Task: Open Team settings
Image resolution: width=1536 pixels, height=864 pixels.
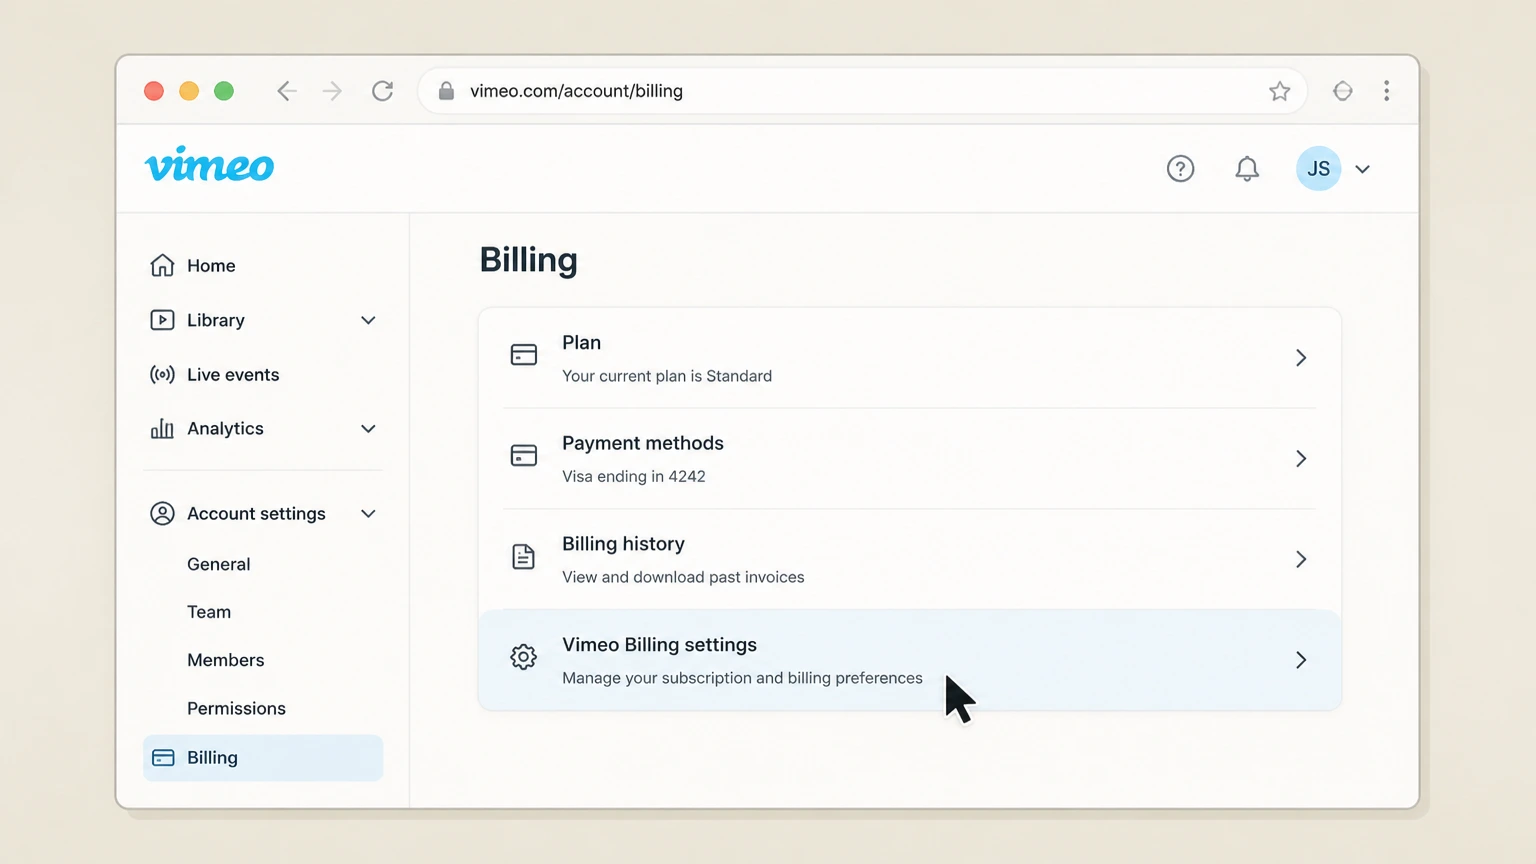Action: (209, 612)
